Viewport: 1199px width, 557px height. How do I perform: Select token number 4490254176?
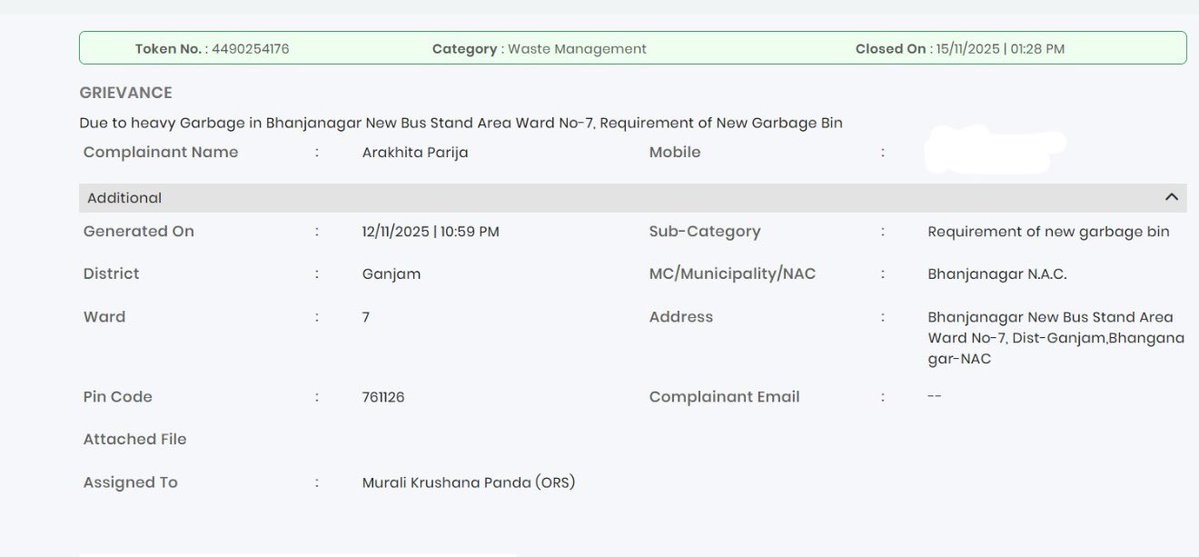point(250,49)
